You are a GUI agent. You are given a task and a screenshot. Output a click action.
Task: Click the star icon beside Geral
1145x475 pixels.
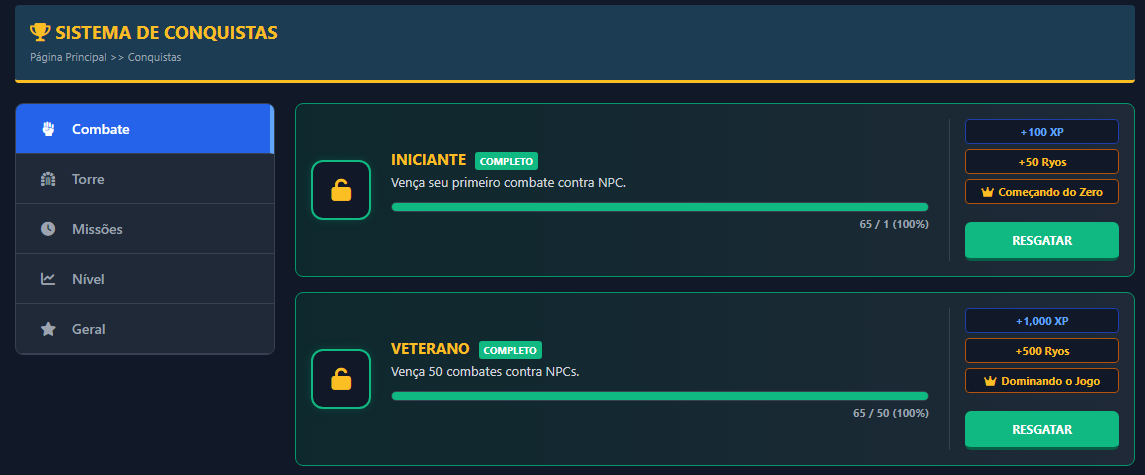click(48, 329)
